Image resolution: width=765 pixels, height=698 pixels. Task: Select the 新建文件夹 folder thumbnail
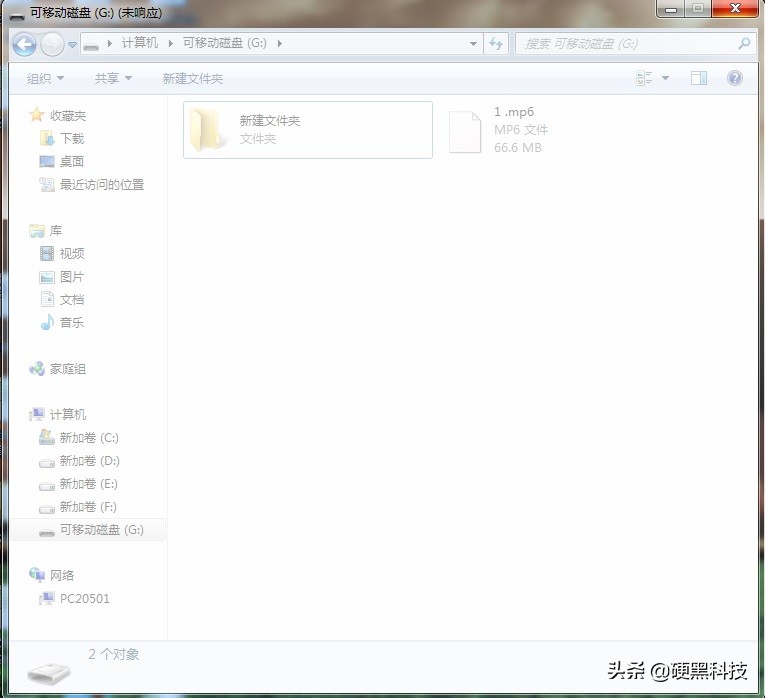207,130
